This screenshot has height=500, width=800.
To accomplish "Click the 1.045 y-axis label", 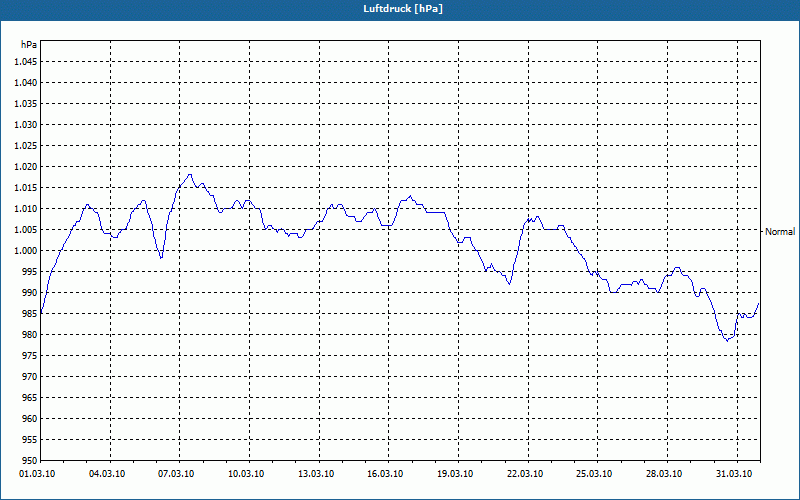I will pyautogui.click(x=25, y=62).
